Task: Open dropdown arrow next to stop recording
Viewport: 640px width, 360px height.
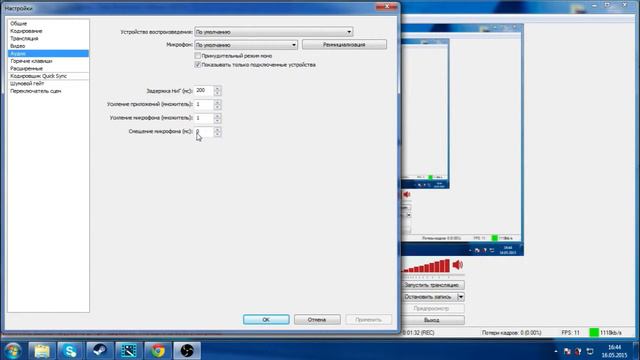Action: point(461,297)
